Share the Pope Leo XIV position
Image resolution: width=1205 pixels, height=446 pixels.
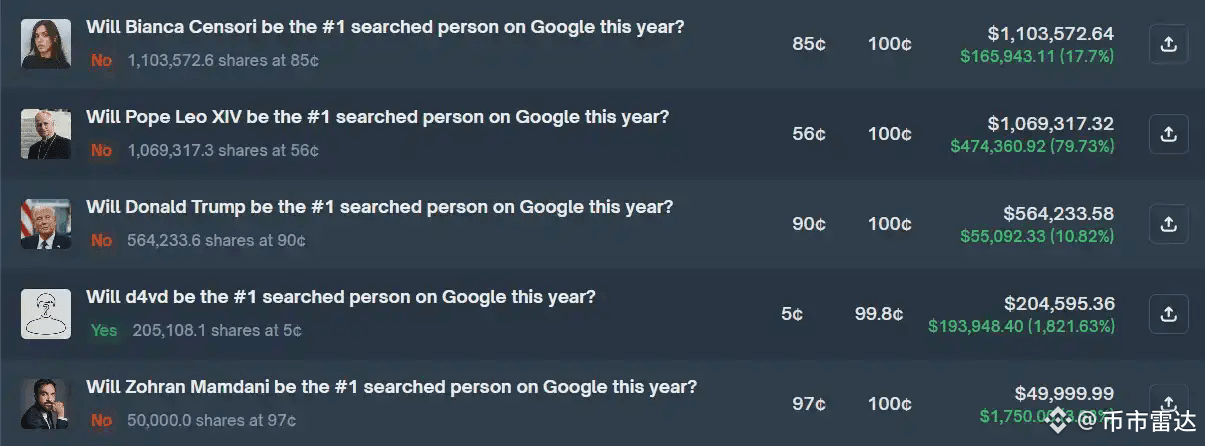coord(1168,134)
